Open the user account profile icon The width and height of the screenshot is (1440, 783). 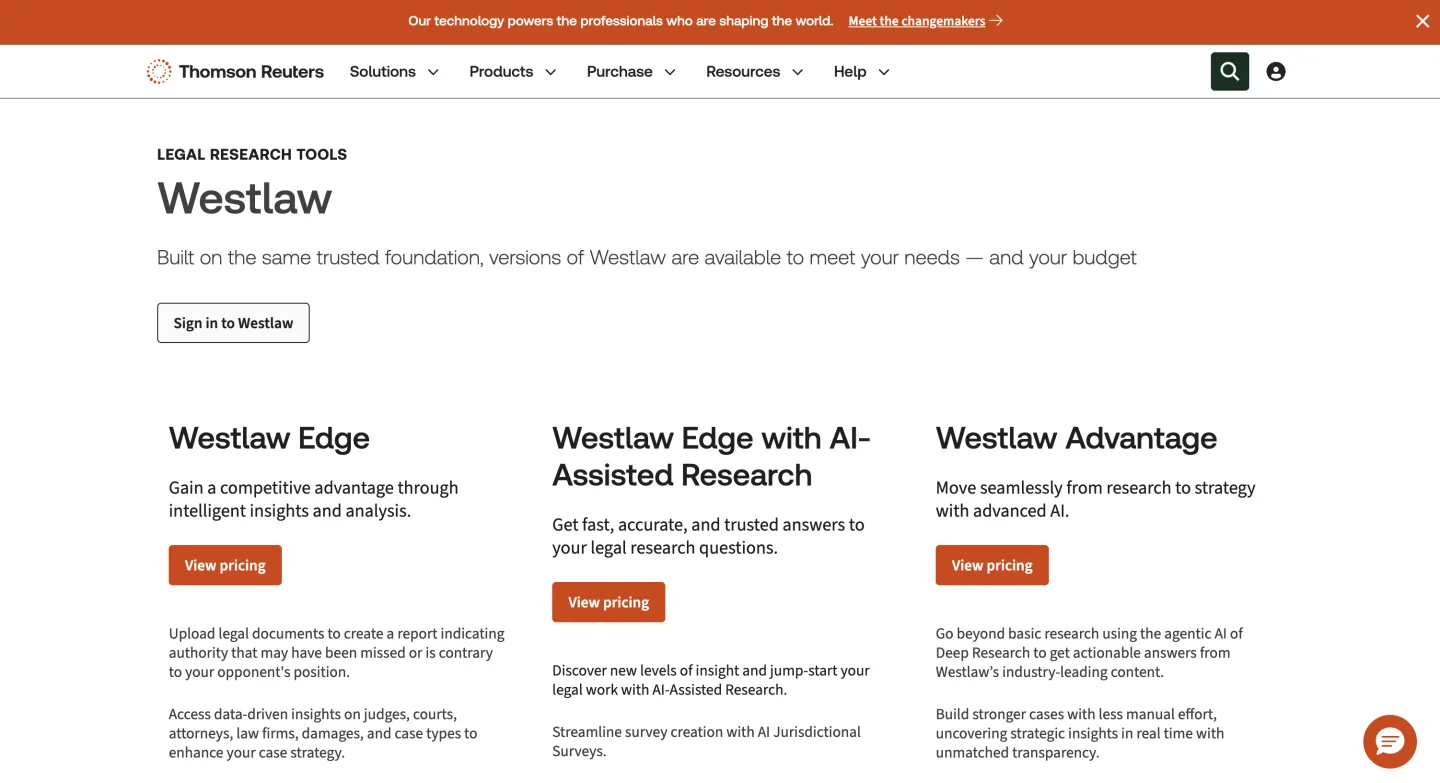pos(1276,71)
